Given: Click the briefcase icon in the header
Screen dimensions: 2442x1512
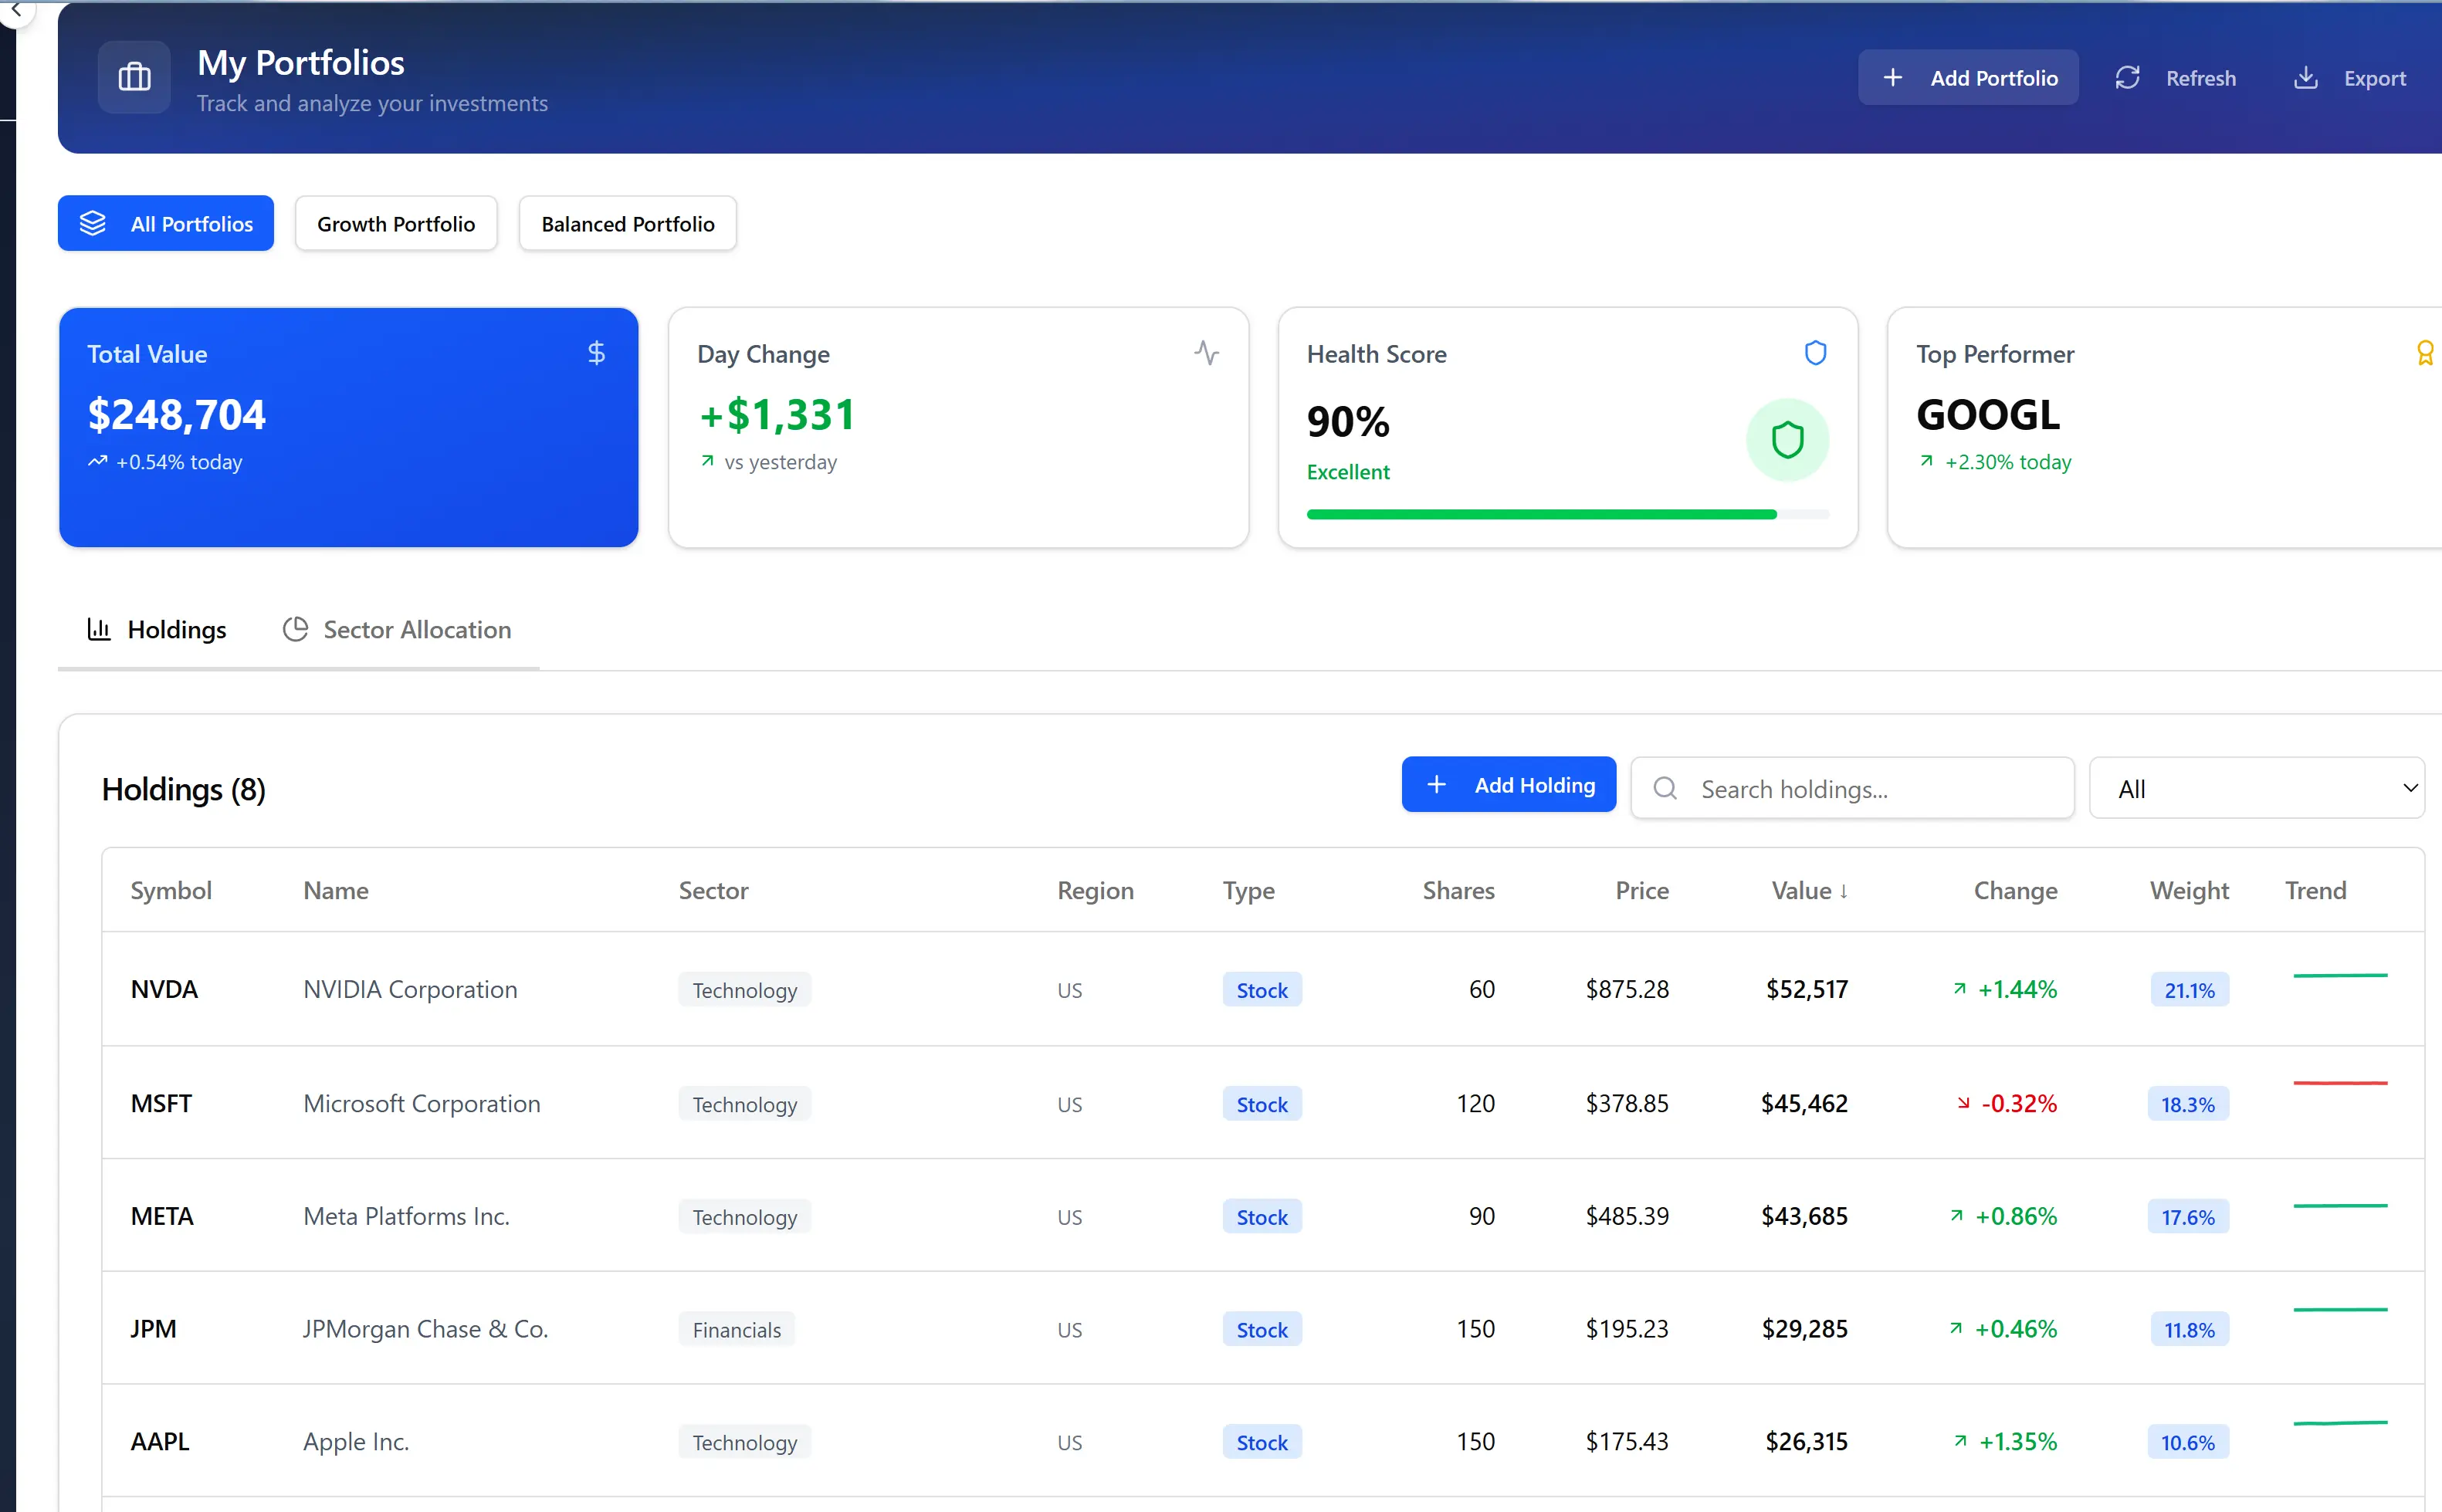Looking at the screenshot, I should click(x=133, y=77).
